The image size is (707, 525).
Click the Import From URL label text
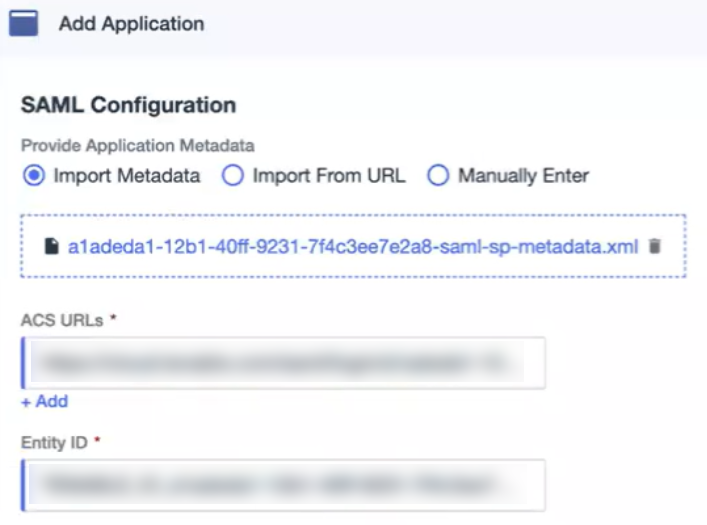(x=329, y=176)
